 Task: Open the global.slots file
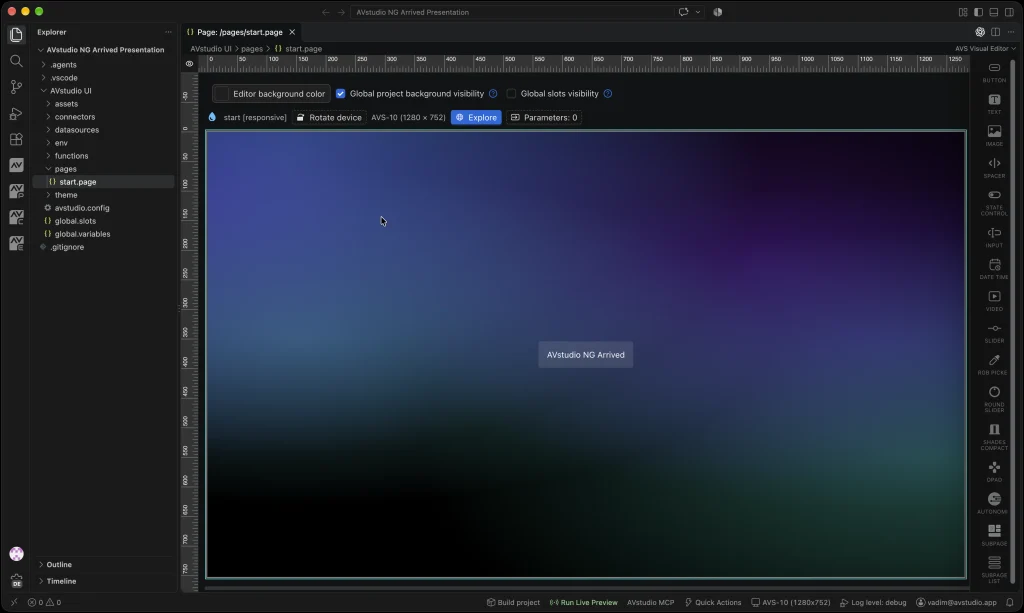pyautogui.click(x=103, y=221)
